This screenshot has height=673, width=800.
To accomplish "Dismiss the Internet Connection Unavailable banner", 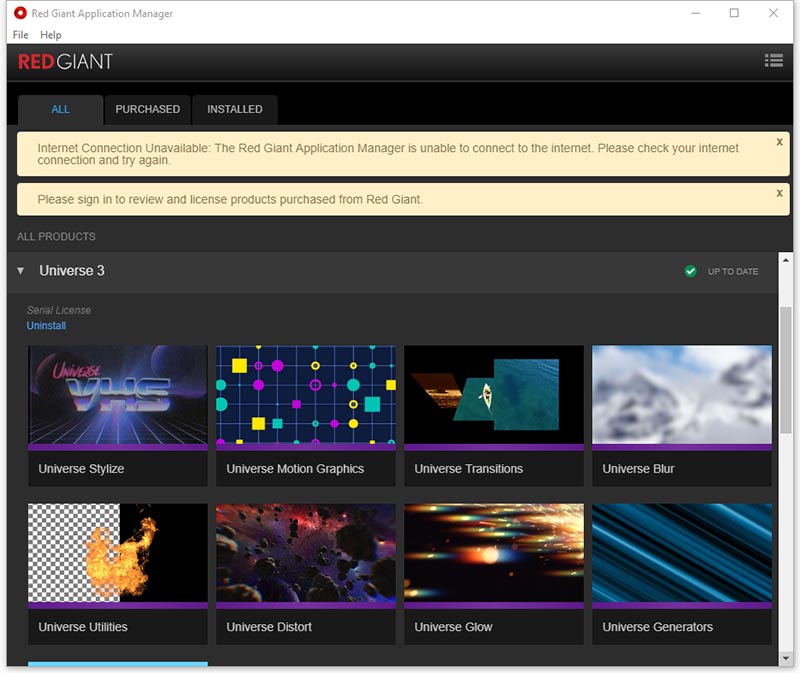I will (x=779, y=142).
